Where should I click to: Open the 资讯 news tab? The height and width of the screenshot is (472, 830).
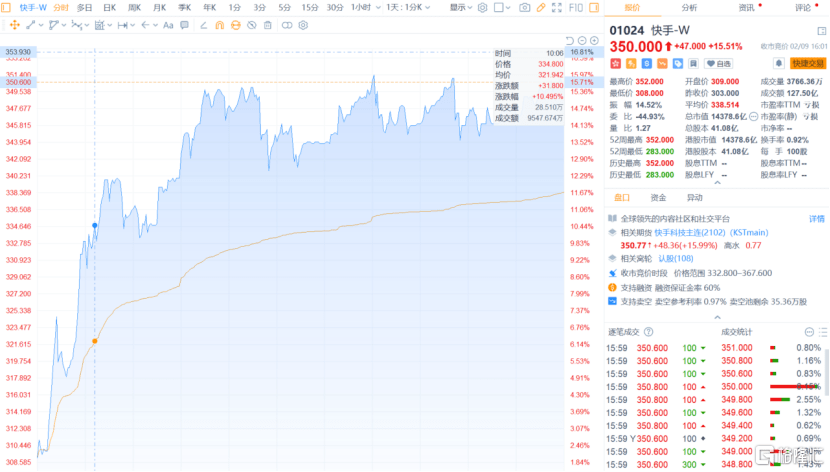[746, 7]
